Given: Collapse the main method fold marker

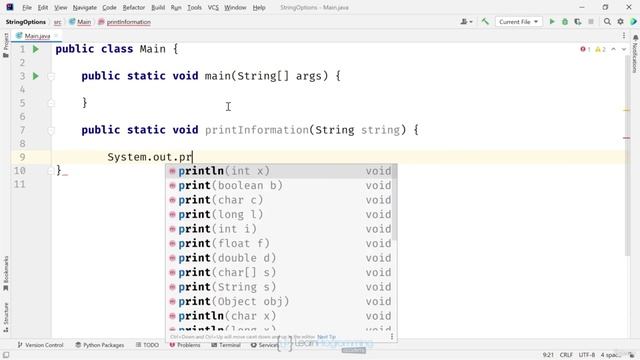Looking at the screenshot, I should pyautogui.click(x=51, y=76).
